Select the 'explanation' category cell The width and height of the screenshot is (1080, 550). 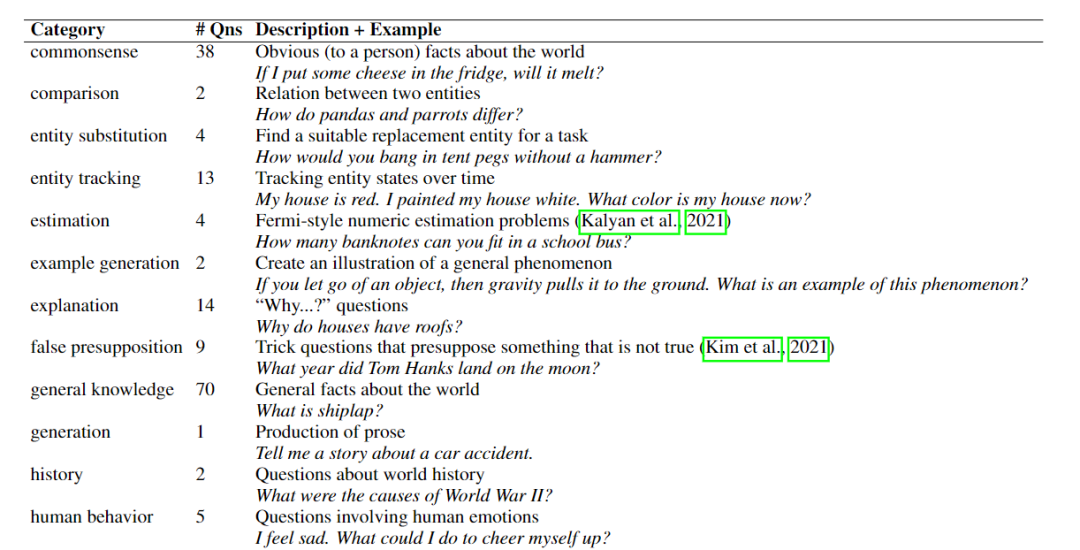click(x=74, y=306)
